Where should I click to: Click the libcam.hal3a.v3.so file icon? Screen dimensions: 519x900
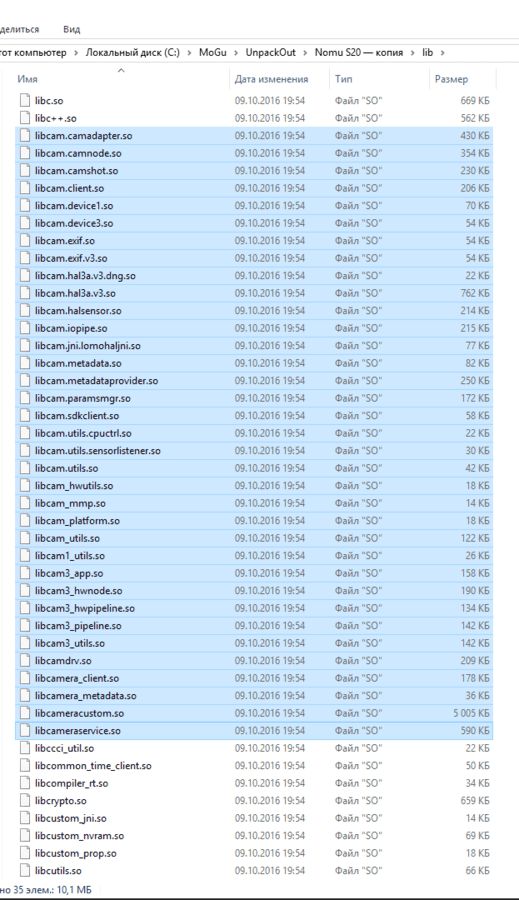pos(24,293)
